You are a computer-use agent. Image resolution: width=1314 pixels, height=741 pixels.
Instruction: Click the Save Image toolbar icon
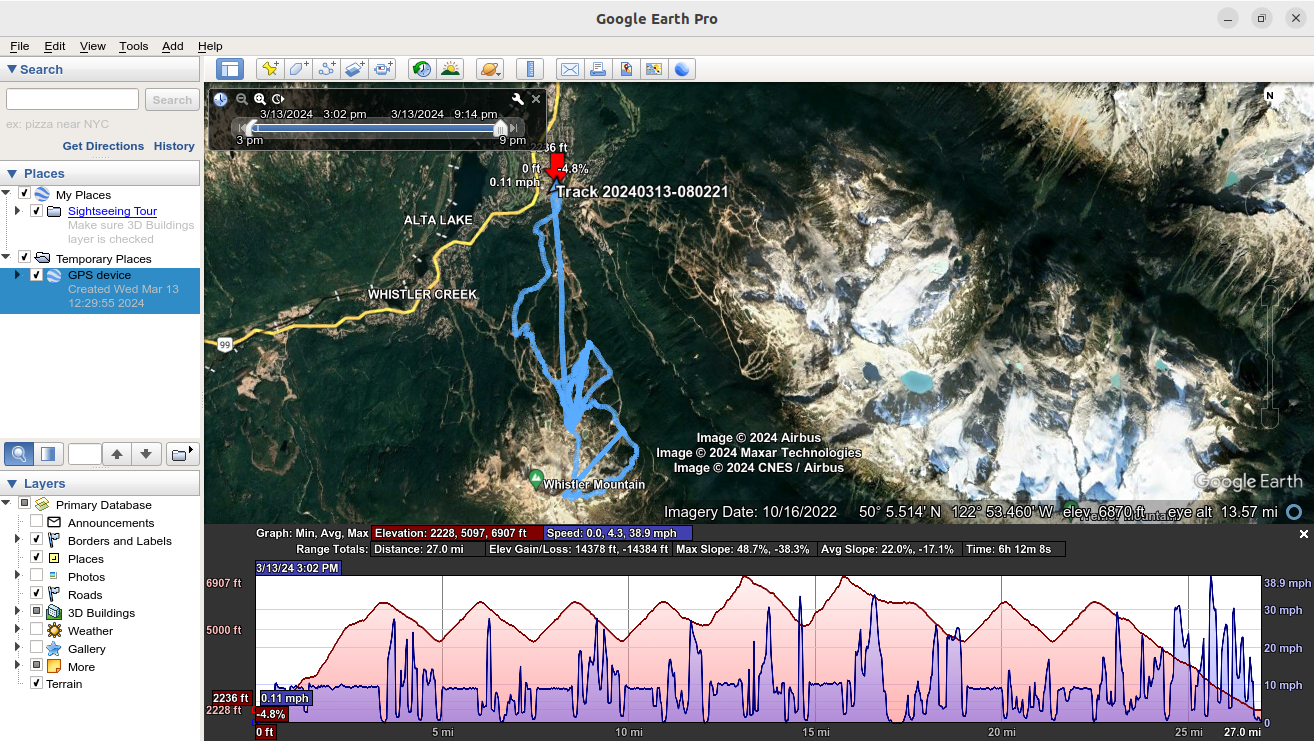pos(626,69)
